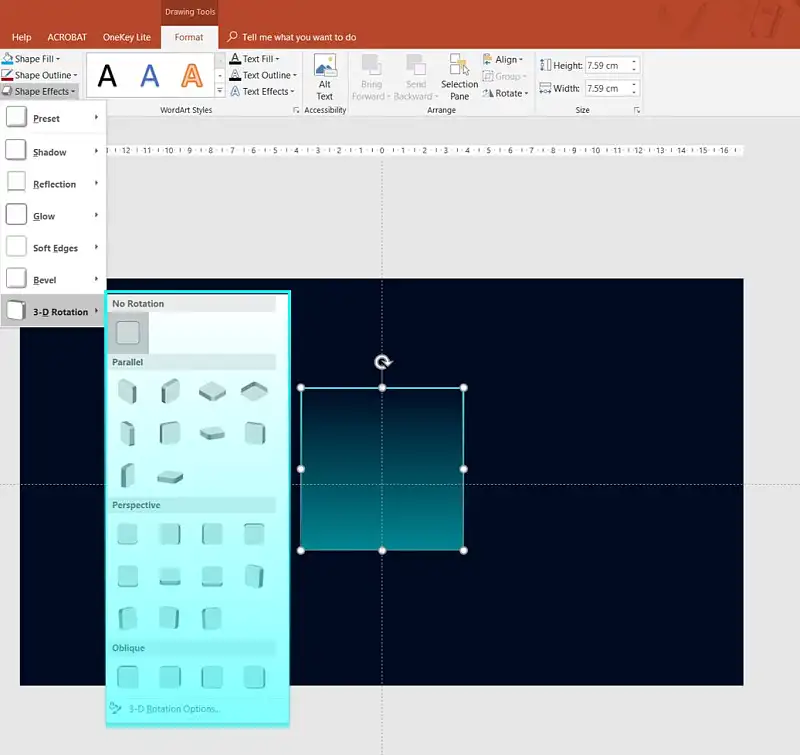Image resolution: width=800 pixels, height=755 pixels.
Task: Choose first Perspective preset in third row
Action: (x=128, y=618)
